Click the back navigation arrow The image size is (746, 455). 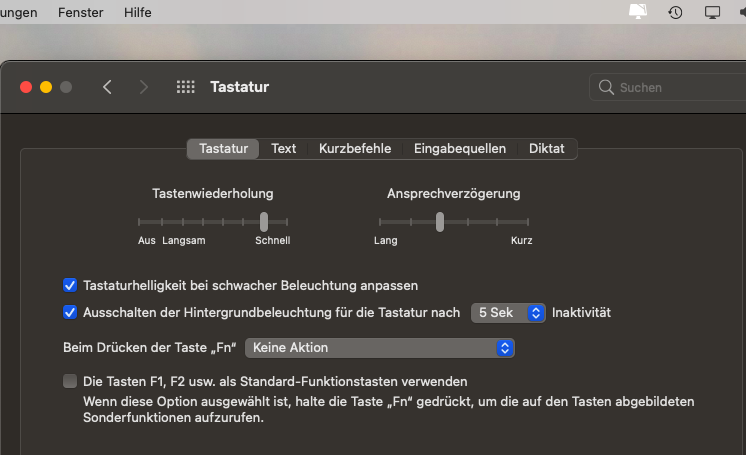107,87
